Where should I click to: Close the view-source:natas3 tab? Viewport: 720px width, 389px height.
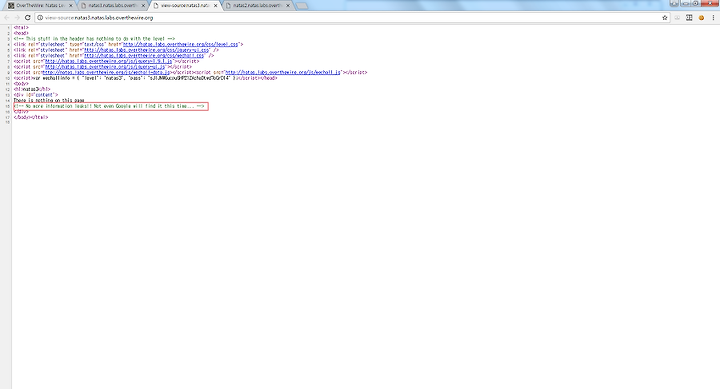215,6
